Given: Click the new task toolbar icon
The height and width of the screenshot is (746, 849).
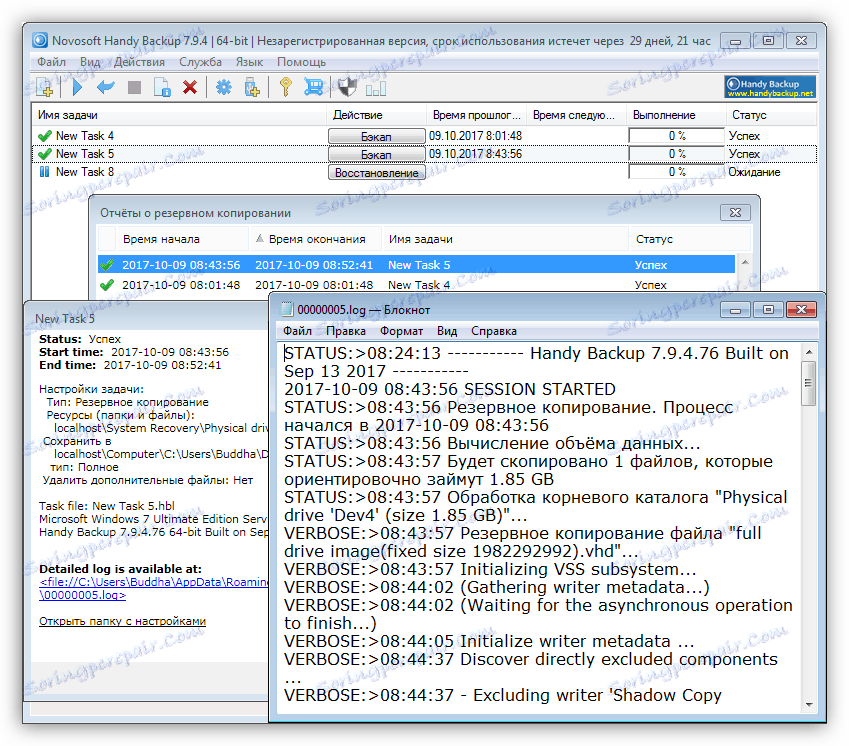Looking at the screenshot, I should 45,88.
